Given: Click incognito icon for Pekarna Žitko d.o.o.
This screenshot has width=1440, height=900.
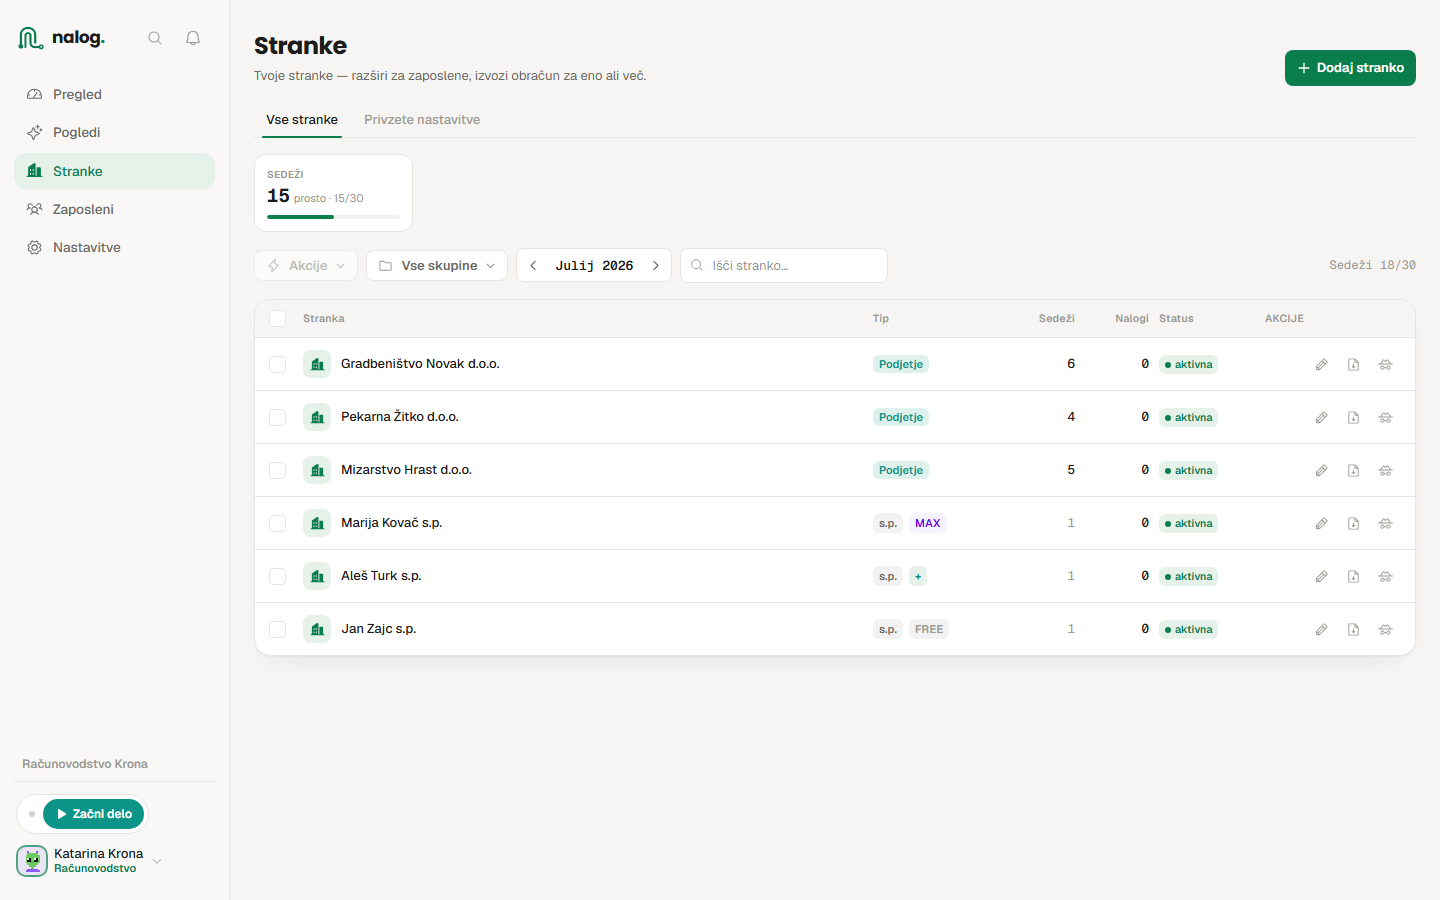Looking at the screenshot, I should [1385, 418].
